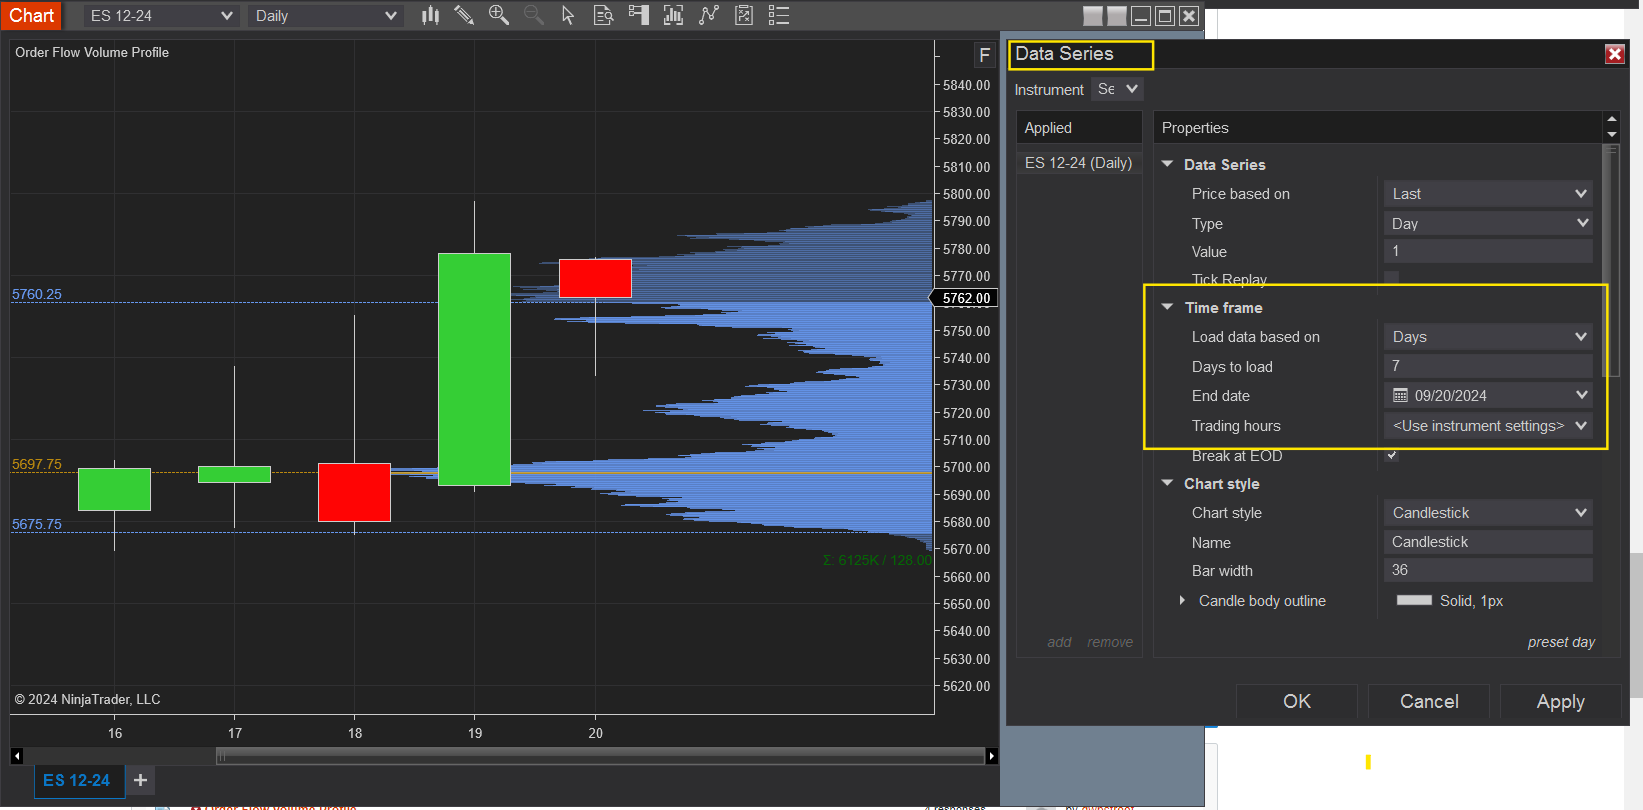
Task: Collapse the Data Series property group
Action: pyautogui.click(x=1167, y=164)
